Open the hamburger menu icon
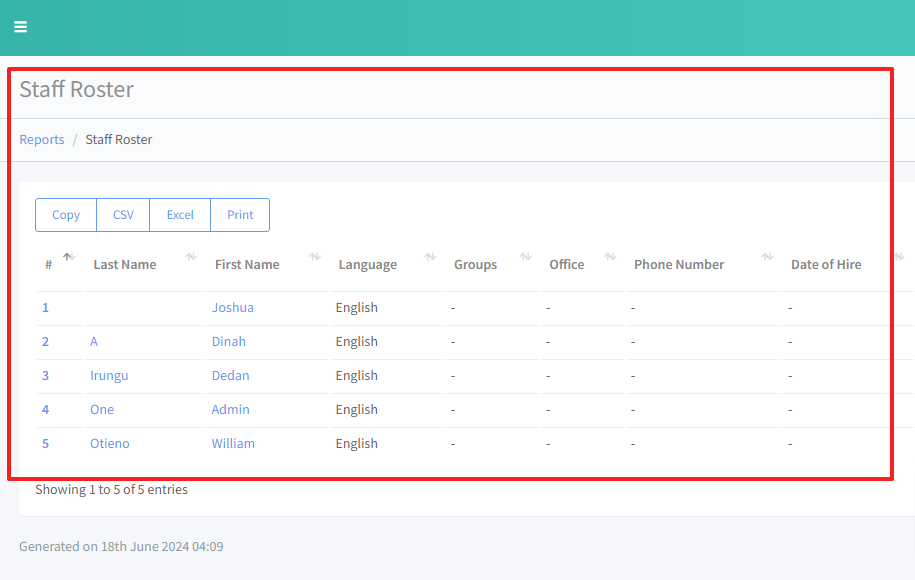This screenshot has height=580, width=915. (20, 27)
